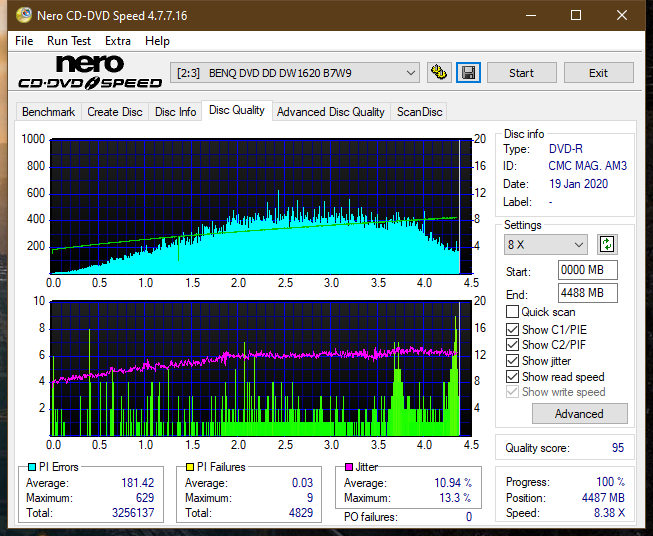Disable Show C2/PIF checkbox
The width and height of the screenshot is (653, 536).
[x=512, y=345]
